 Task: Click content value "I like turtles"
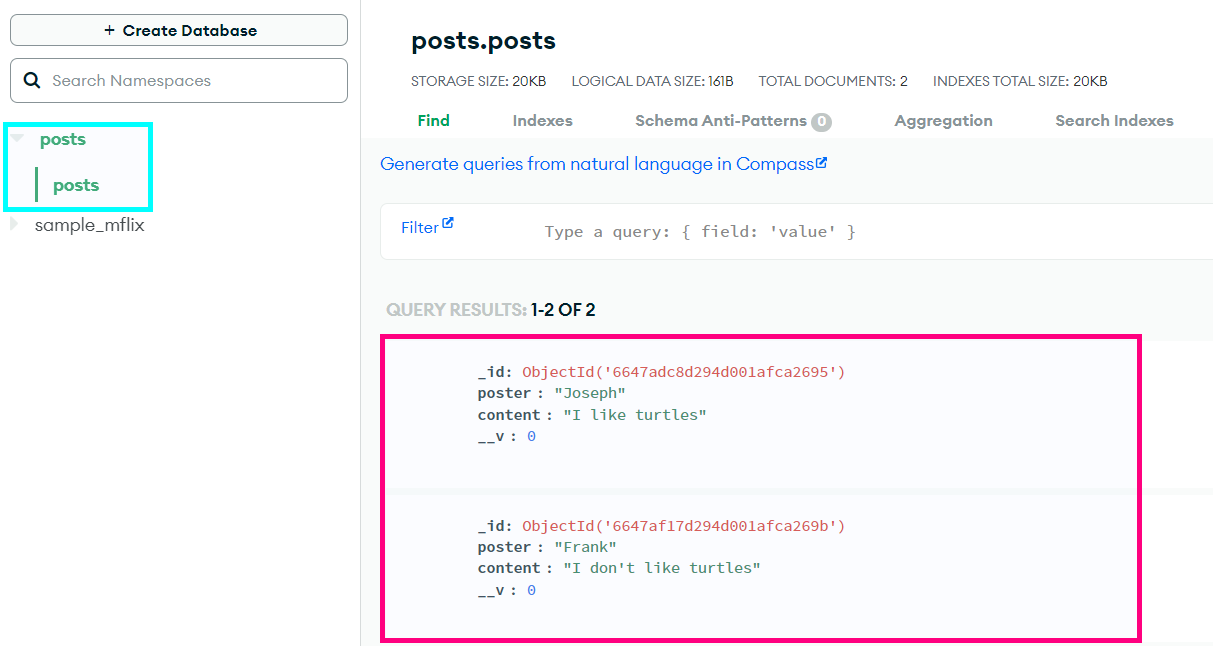point(635,415)
